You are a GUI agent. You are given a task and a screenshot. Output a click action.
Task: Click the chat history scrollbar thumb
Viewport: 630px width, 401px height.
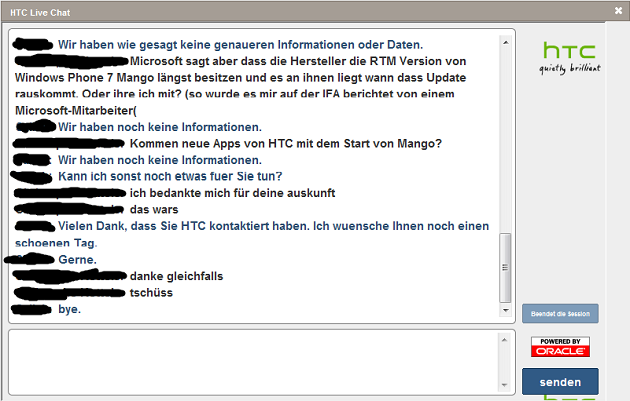point(505,268)
